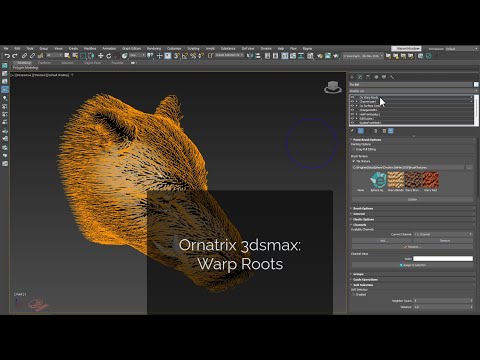Open the Utilities wrench tab
480x360 pixels.
(x=392, y=77)
